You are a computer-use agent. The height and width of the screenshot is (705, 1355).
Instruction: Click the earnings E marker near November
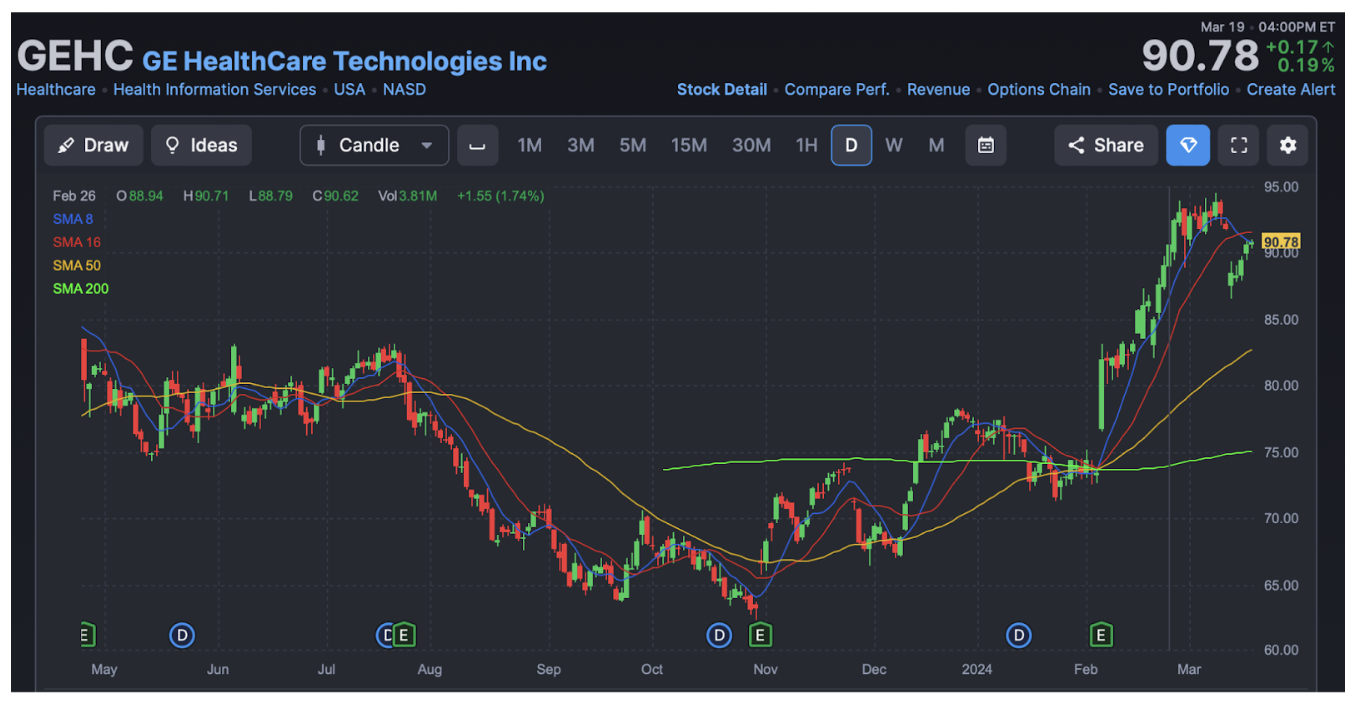tap(760, 634)
